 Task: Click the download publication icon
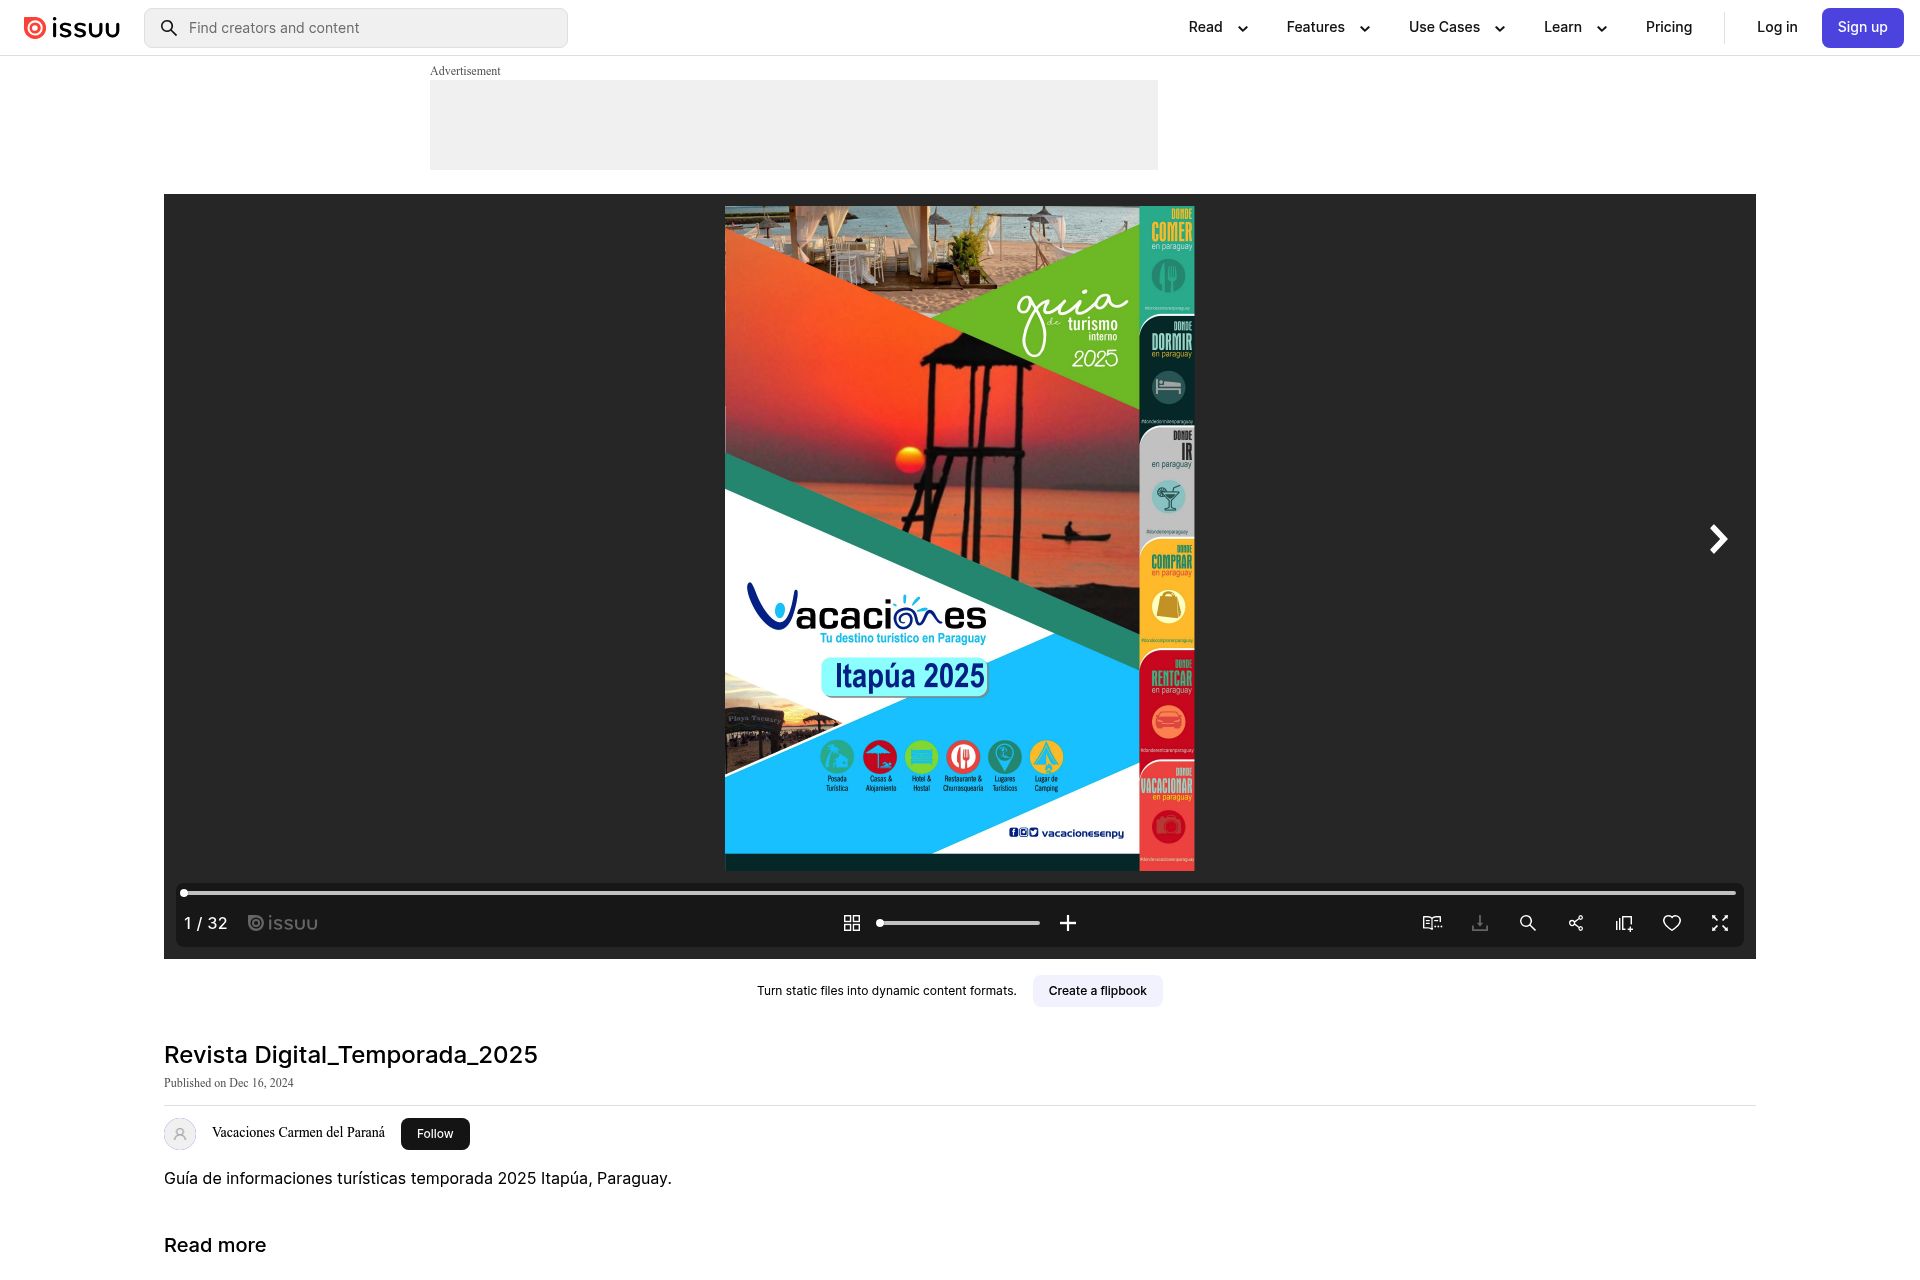point(1480,923)
